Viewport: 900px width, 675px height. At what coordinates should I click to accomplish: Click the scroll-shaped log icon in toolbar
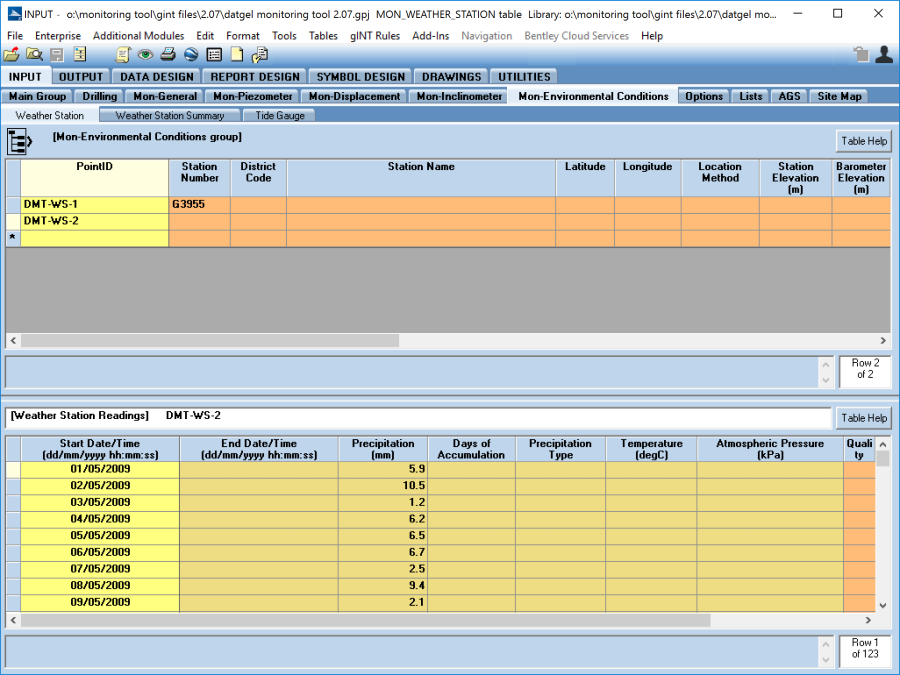coord(123,55)
